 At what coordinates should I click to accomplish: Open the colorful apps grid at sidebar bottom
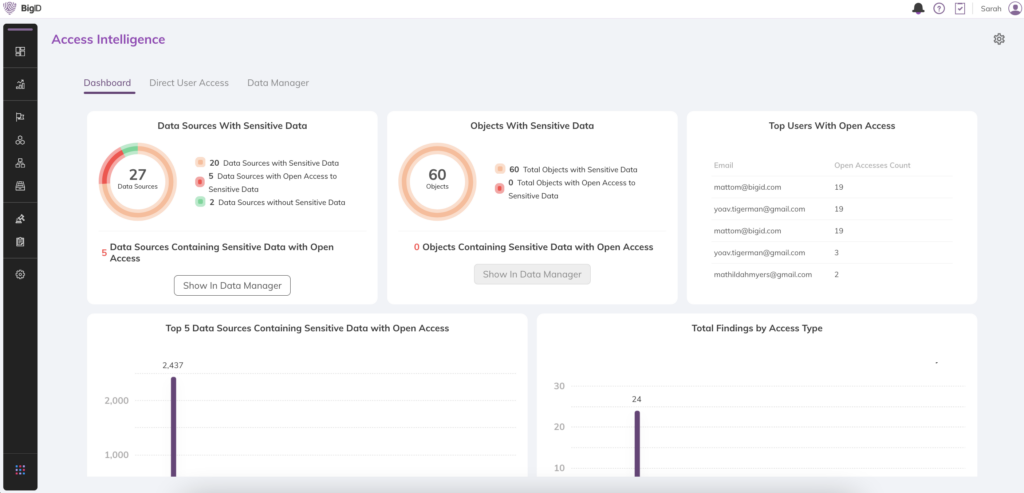[x=20, y=469]
